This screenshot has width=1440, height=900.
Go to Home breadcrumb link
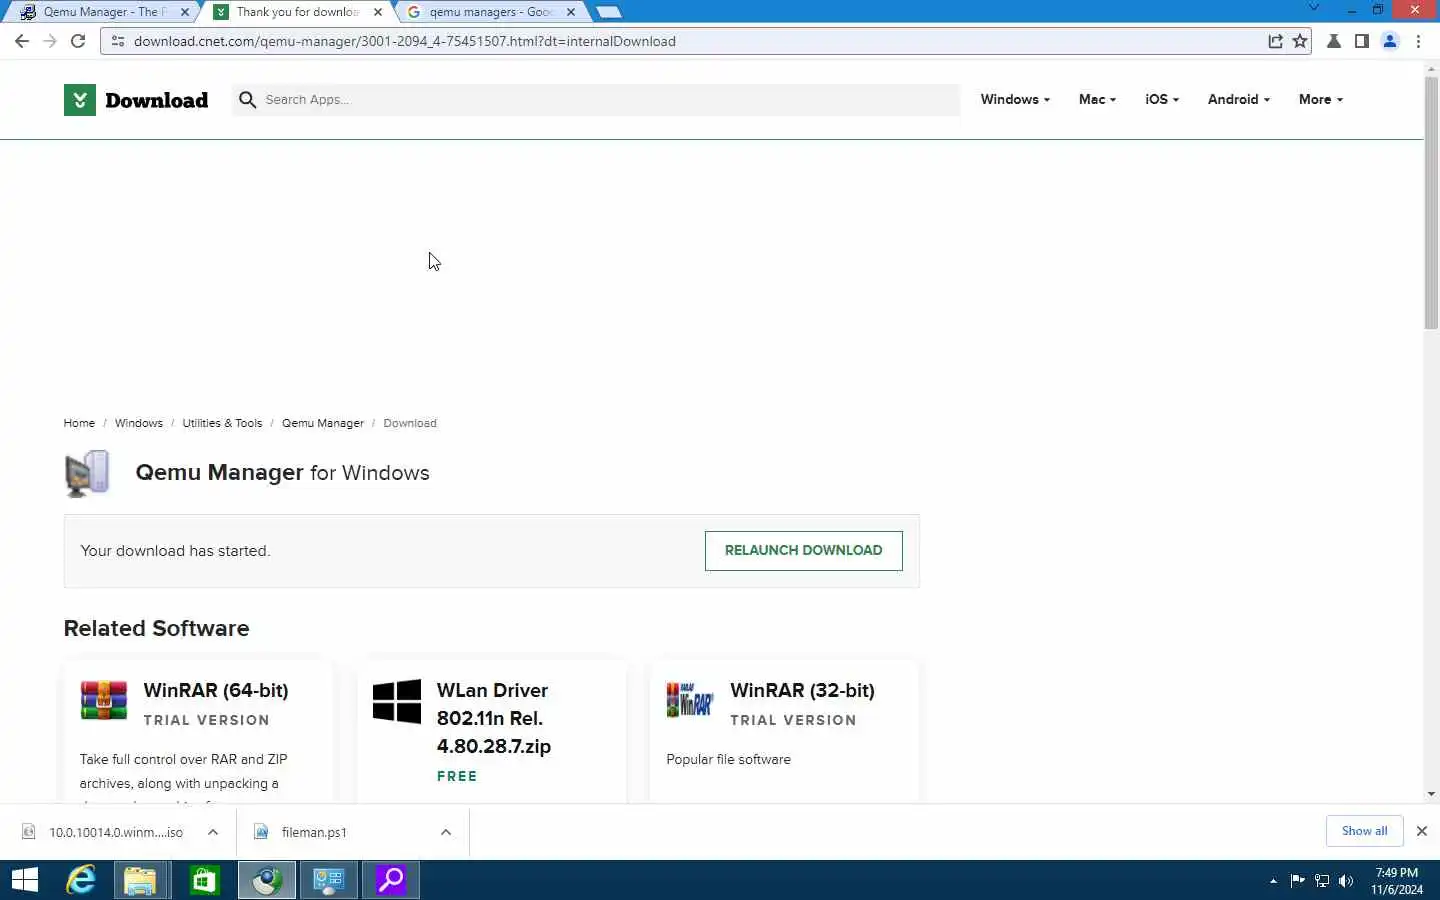(79, 423)
